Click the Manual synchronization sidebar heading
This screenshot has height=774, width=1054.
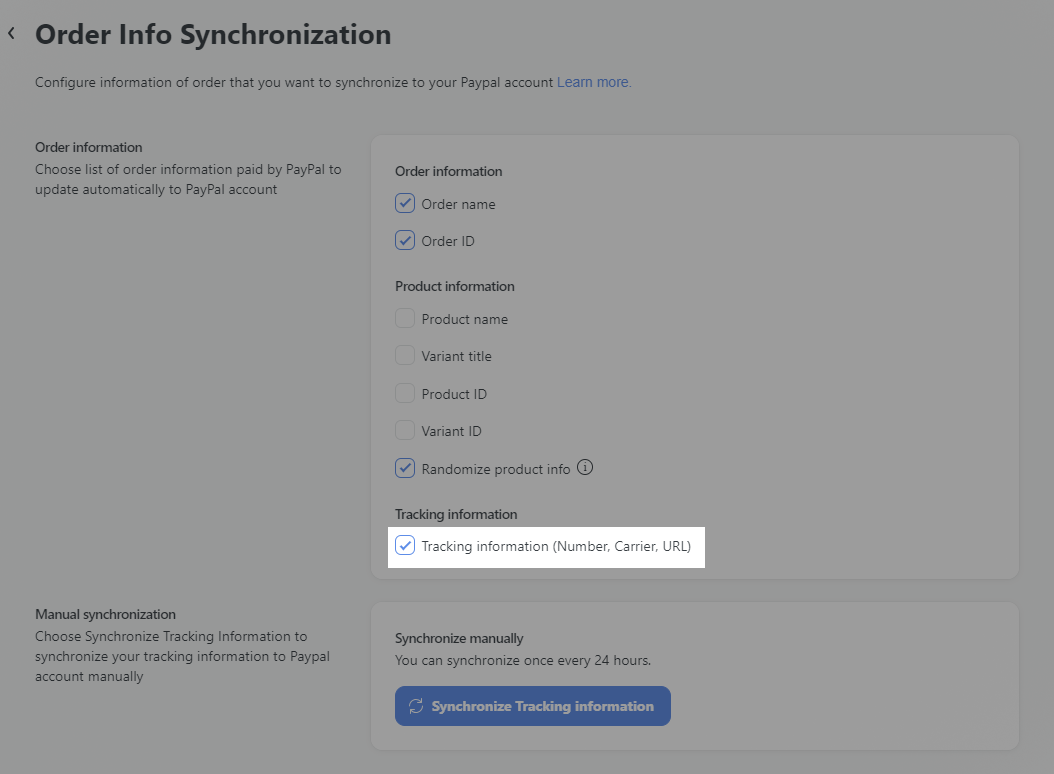pyautogui.click(x=105, y=614)
